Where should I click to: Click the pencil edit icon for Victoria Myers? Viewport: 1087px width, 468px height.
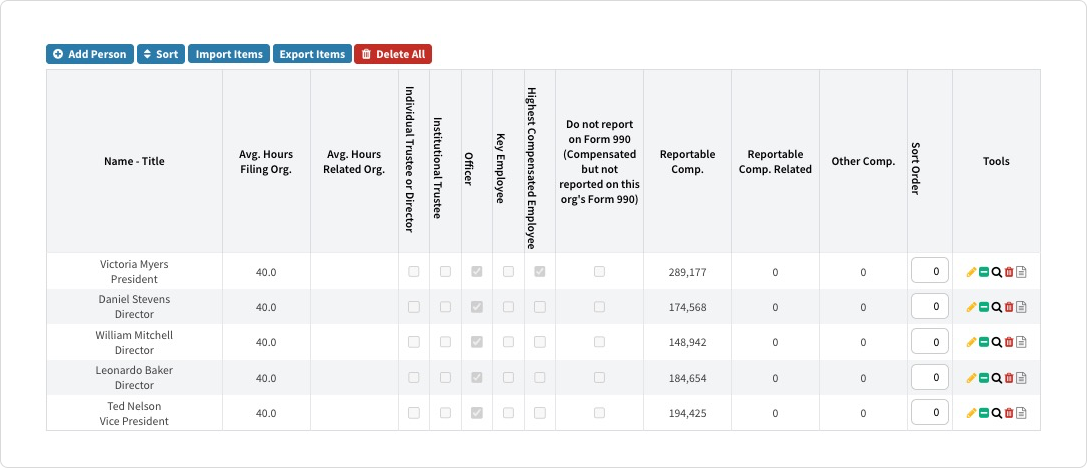[971, 272]
